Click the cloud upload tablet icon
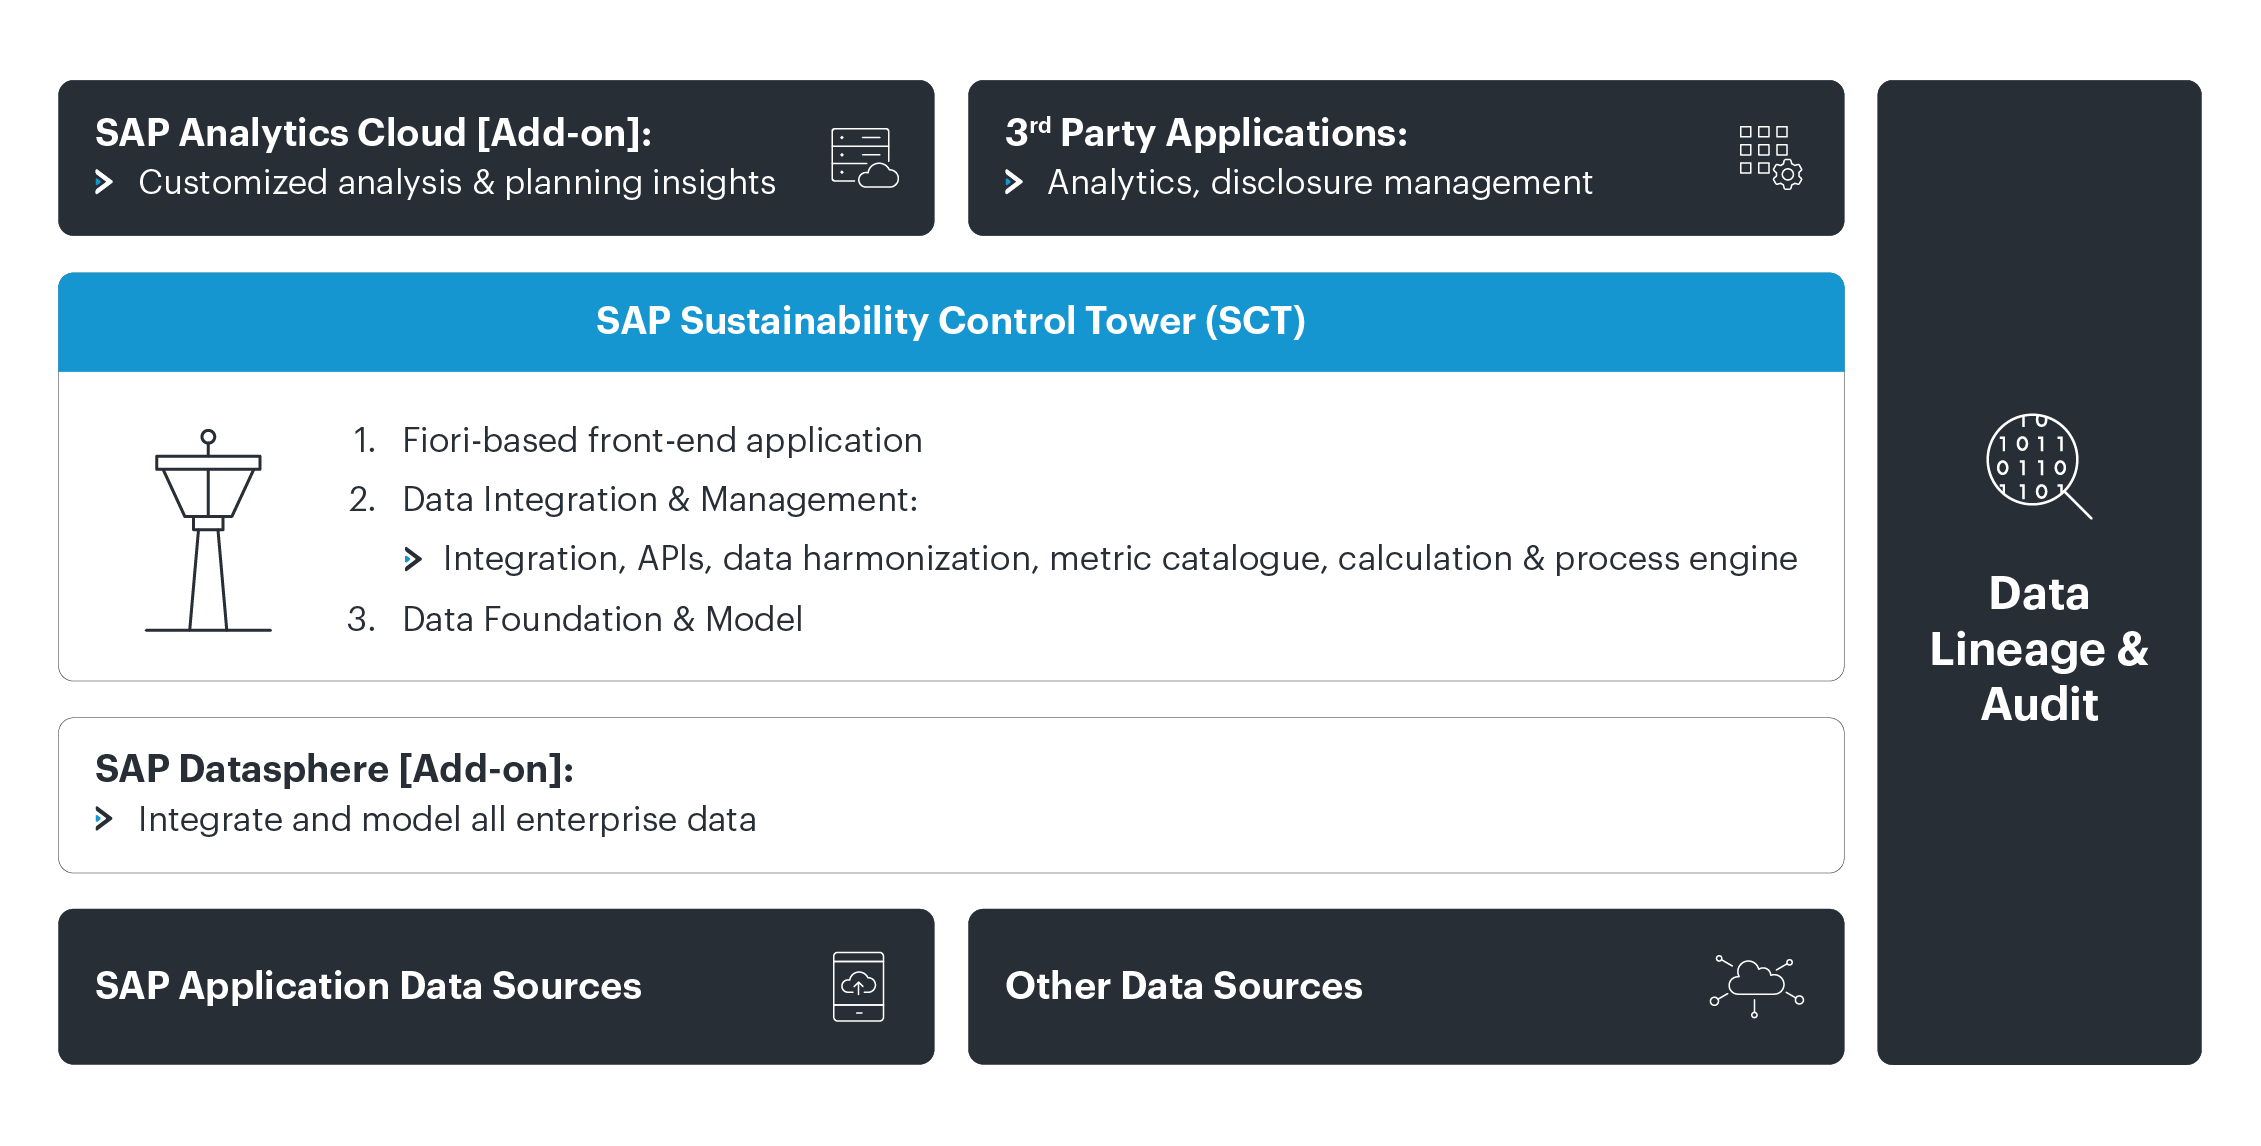 [x=859, y=986]
